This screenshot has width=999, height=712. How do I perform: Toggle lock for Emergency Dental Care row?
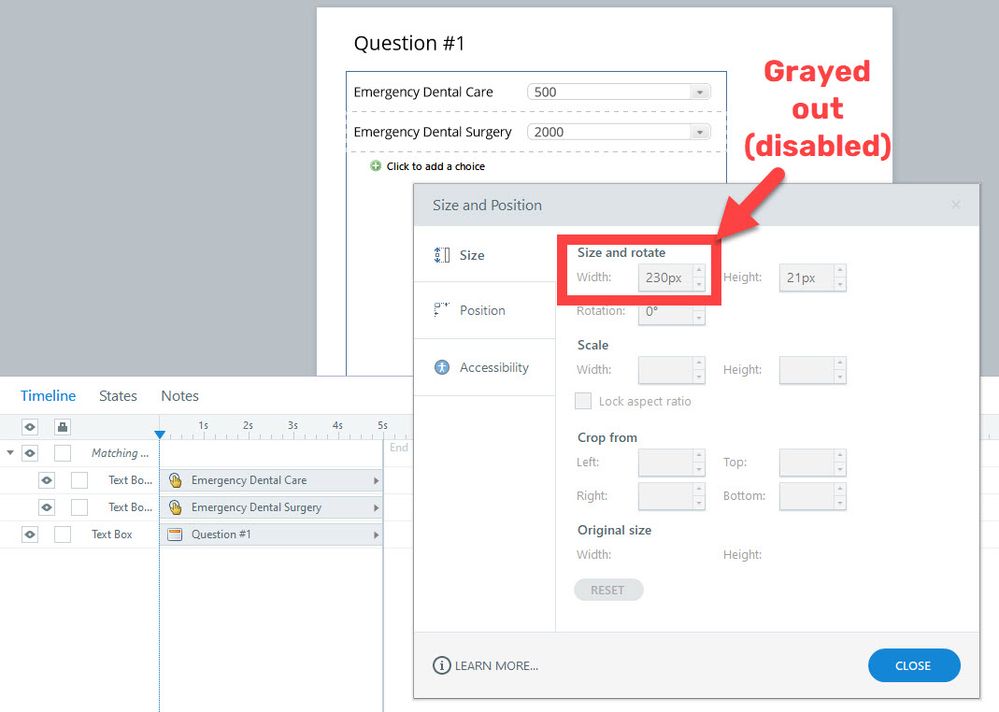[x=79, y=480]
